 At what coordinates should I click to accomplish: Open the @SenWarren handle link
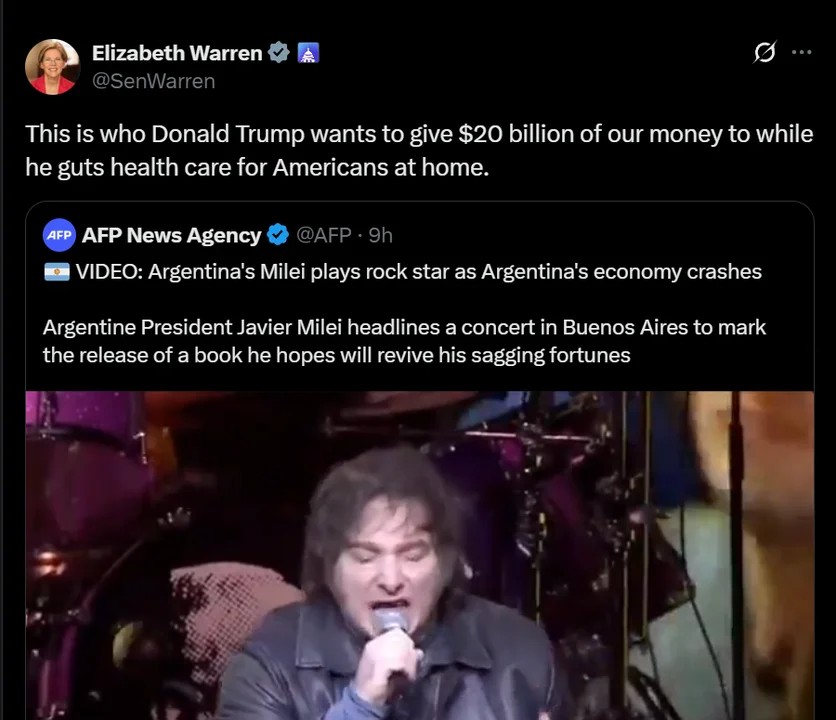pos(154,81)
